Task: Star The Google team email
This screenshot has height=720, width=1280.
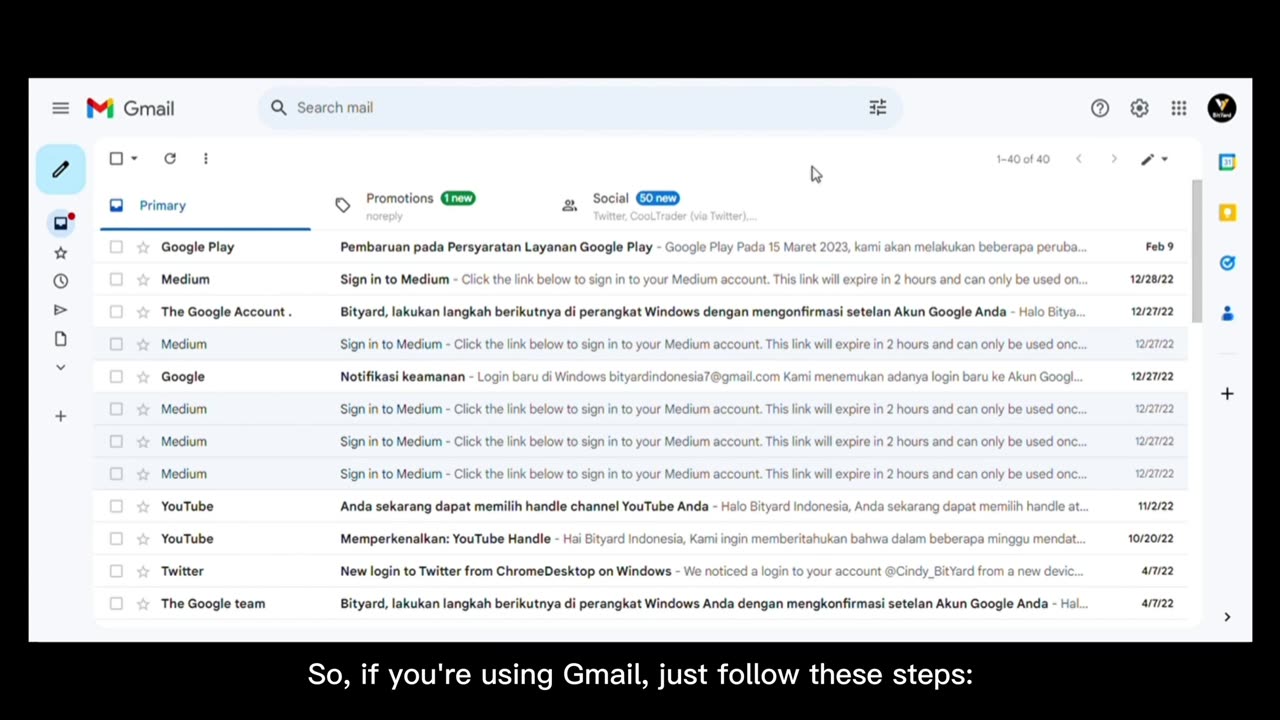Action: pyautogui.click(x=143, y=604)
